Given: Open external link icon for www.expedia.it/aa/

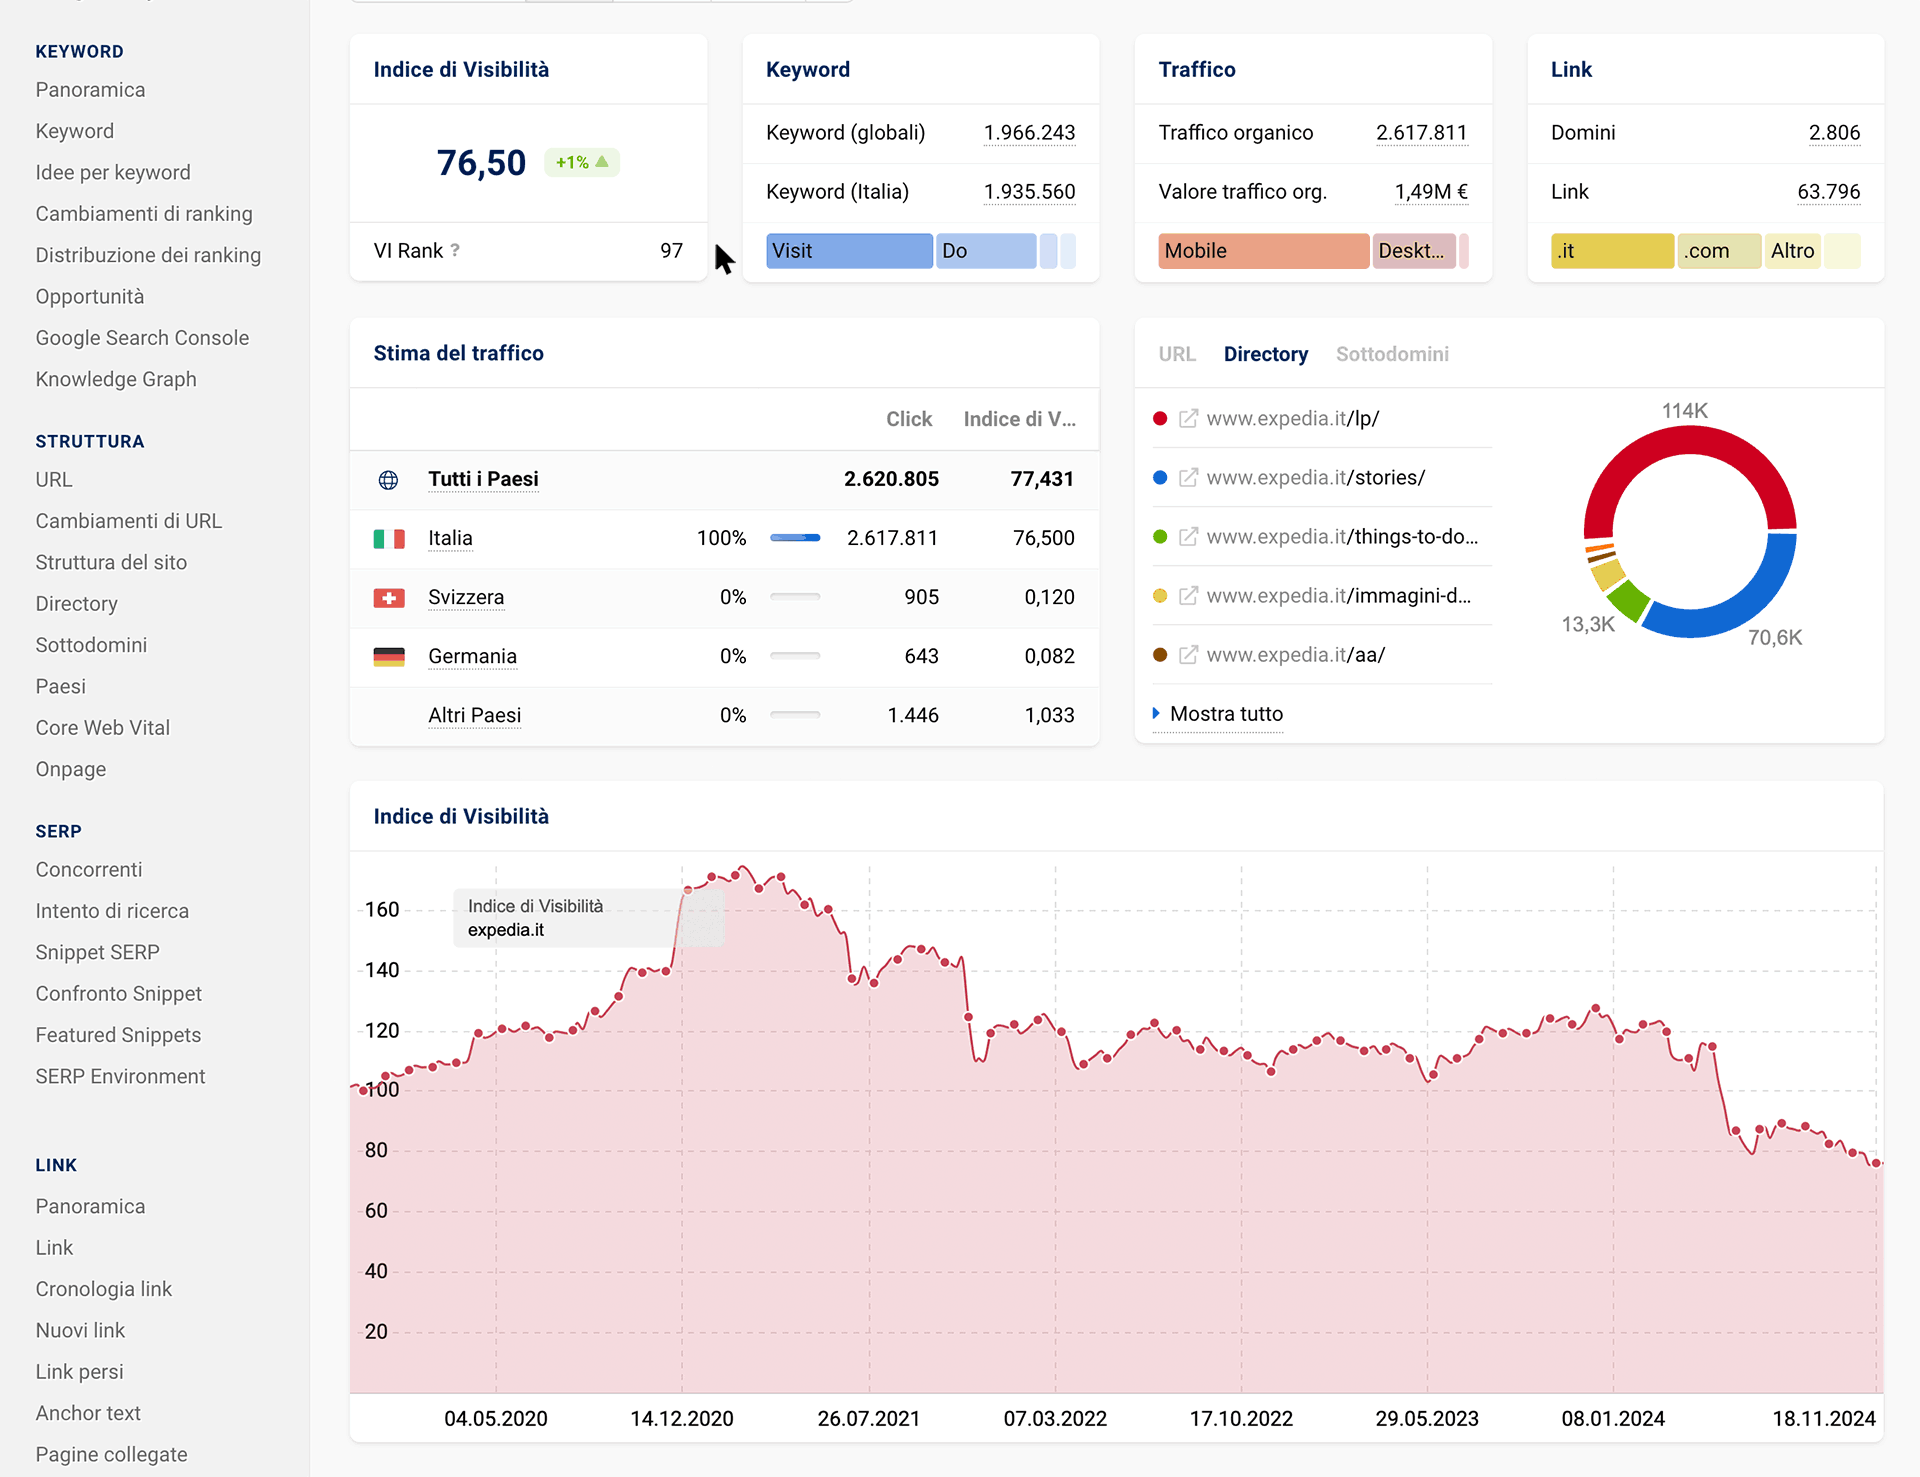Looking at the screenshot, I should [1188, 655].
